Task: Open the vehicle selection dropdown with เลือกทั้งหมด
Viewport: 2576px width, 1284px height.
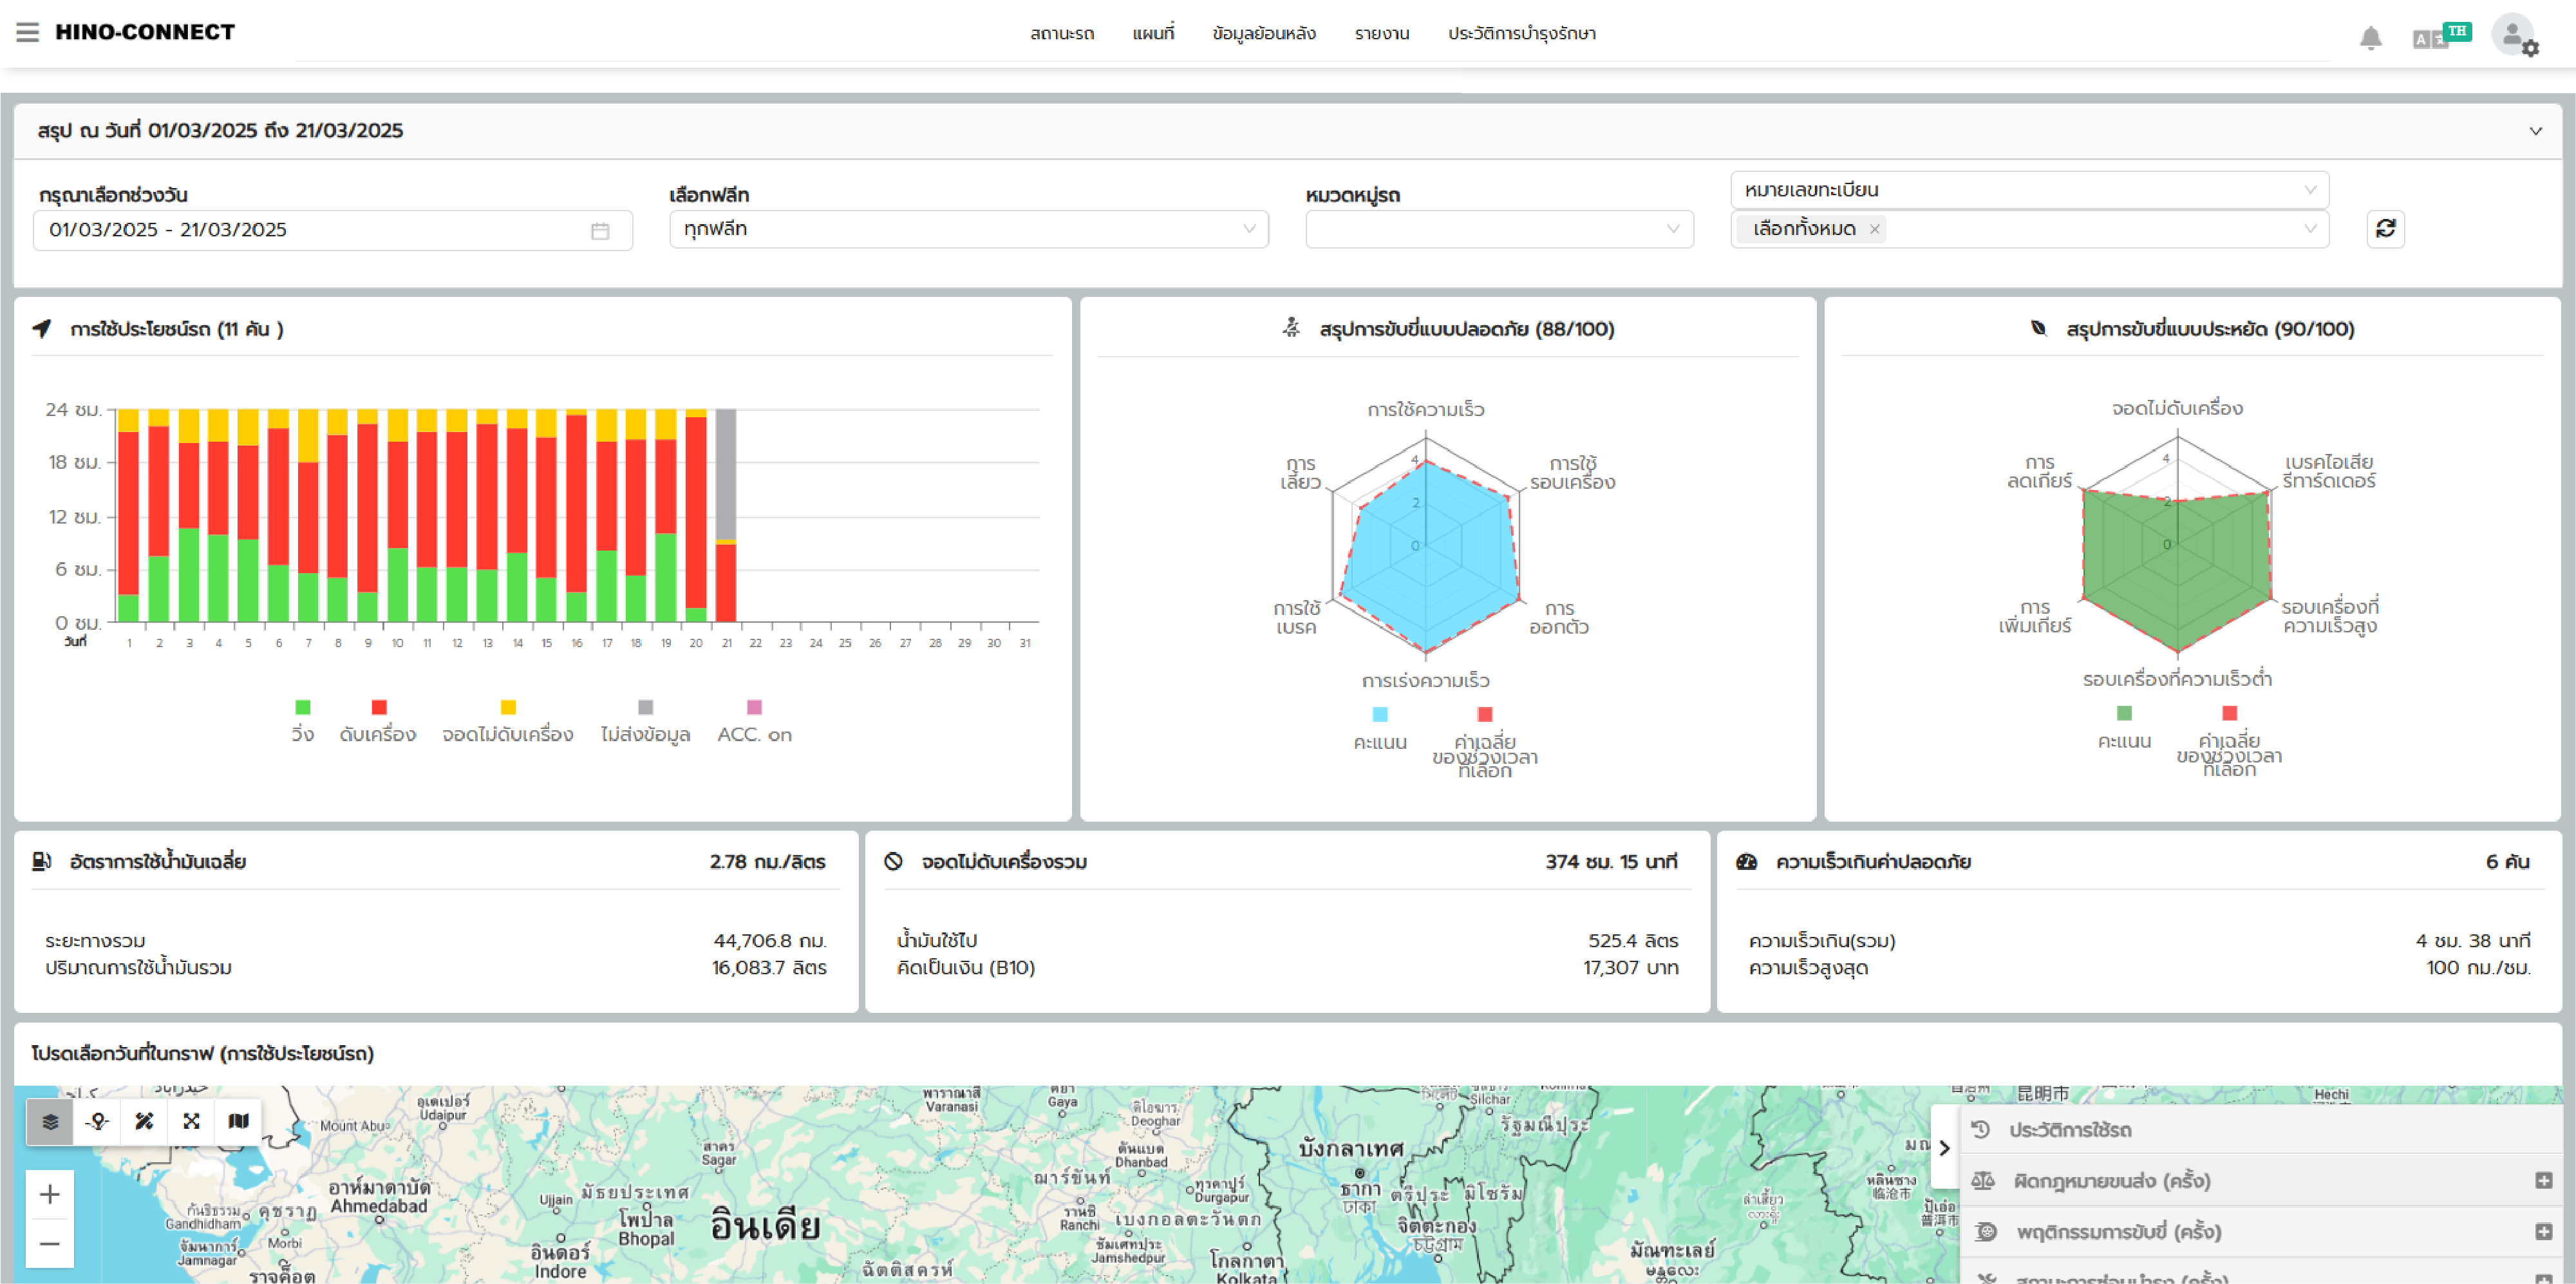Action: pos(2029,229)
